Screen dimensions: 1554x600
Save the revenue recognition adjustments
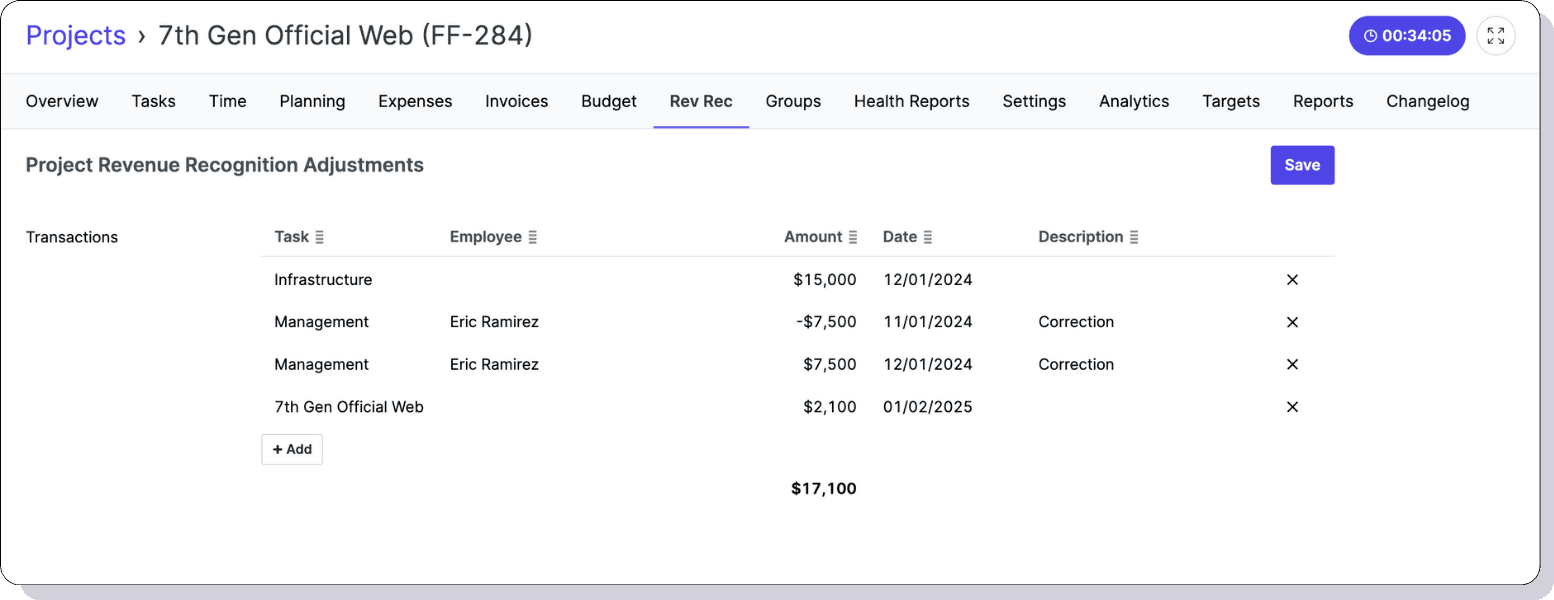click(x=1302, y=165)
